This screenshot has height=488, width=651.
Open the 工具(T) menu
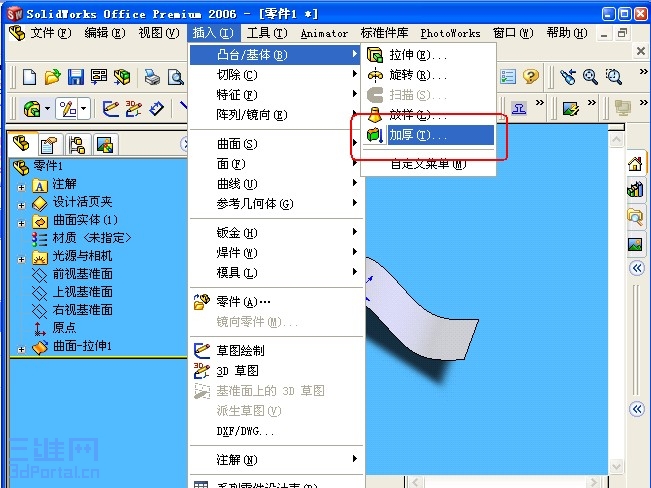pos(267,33)
